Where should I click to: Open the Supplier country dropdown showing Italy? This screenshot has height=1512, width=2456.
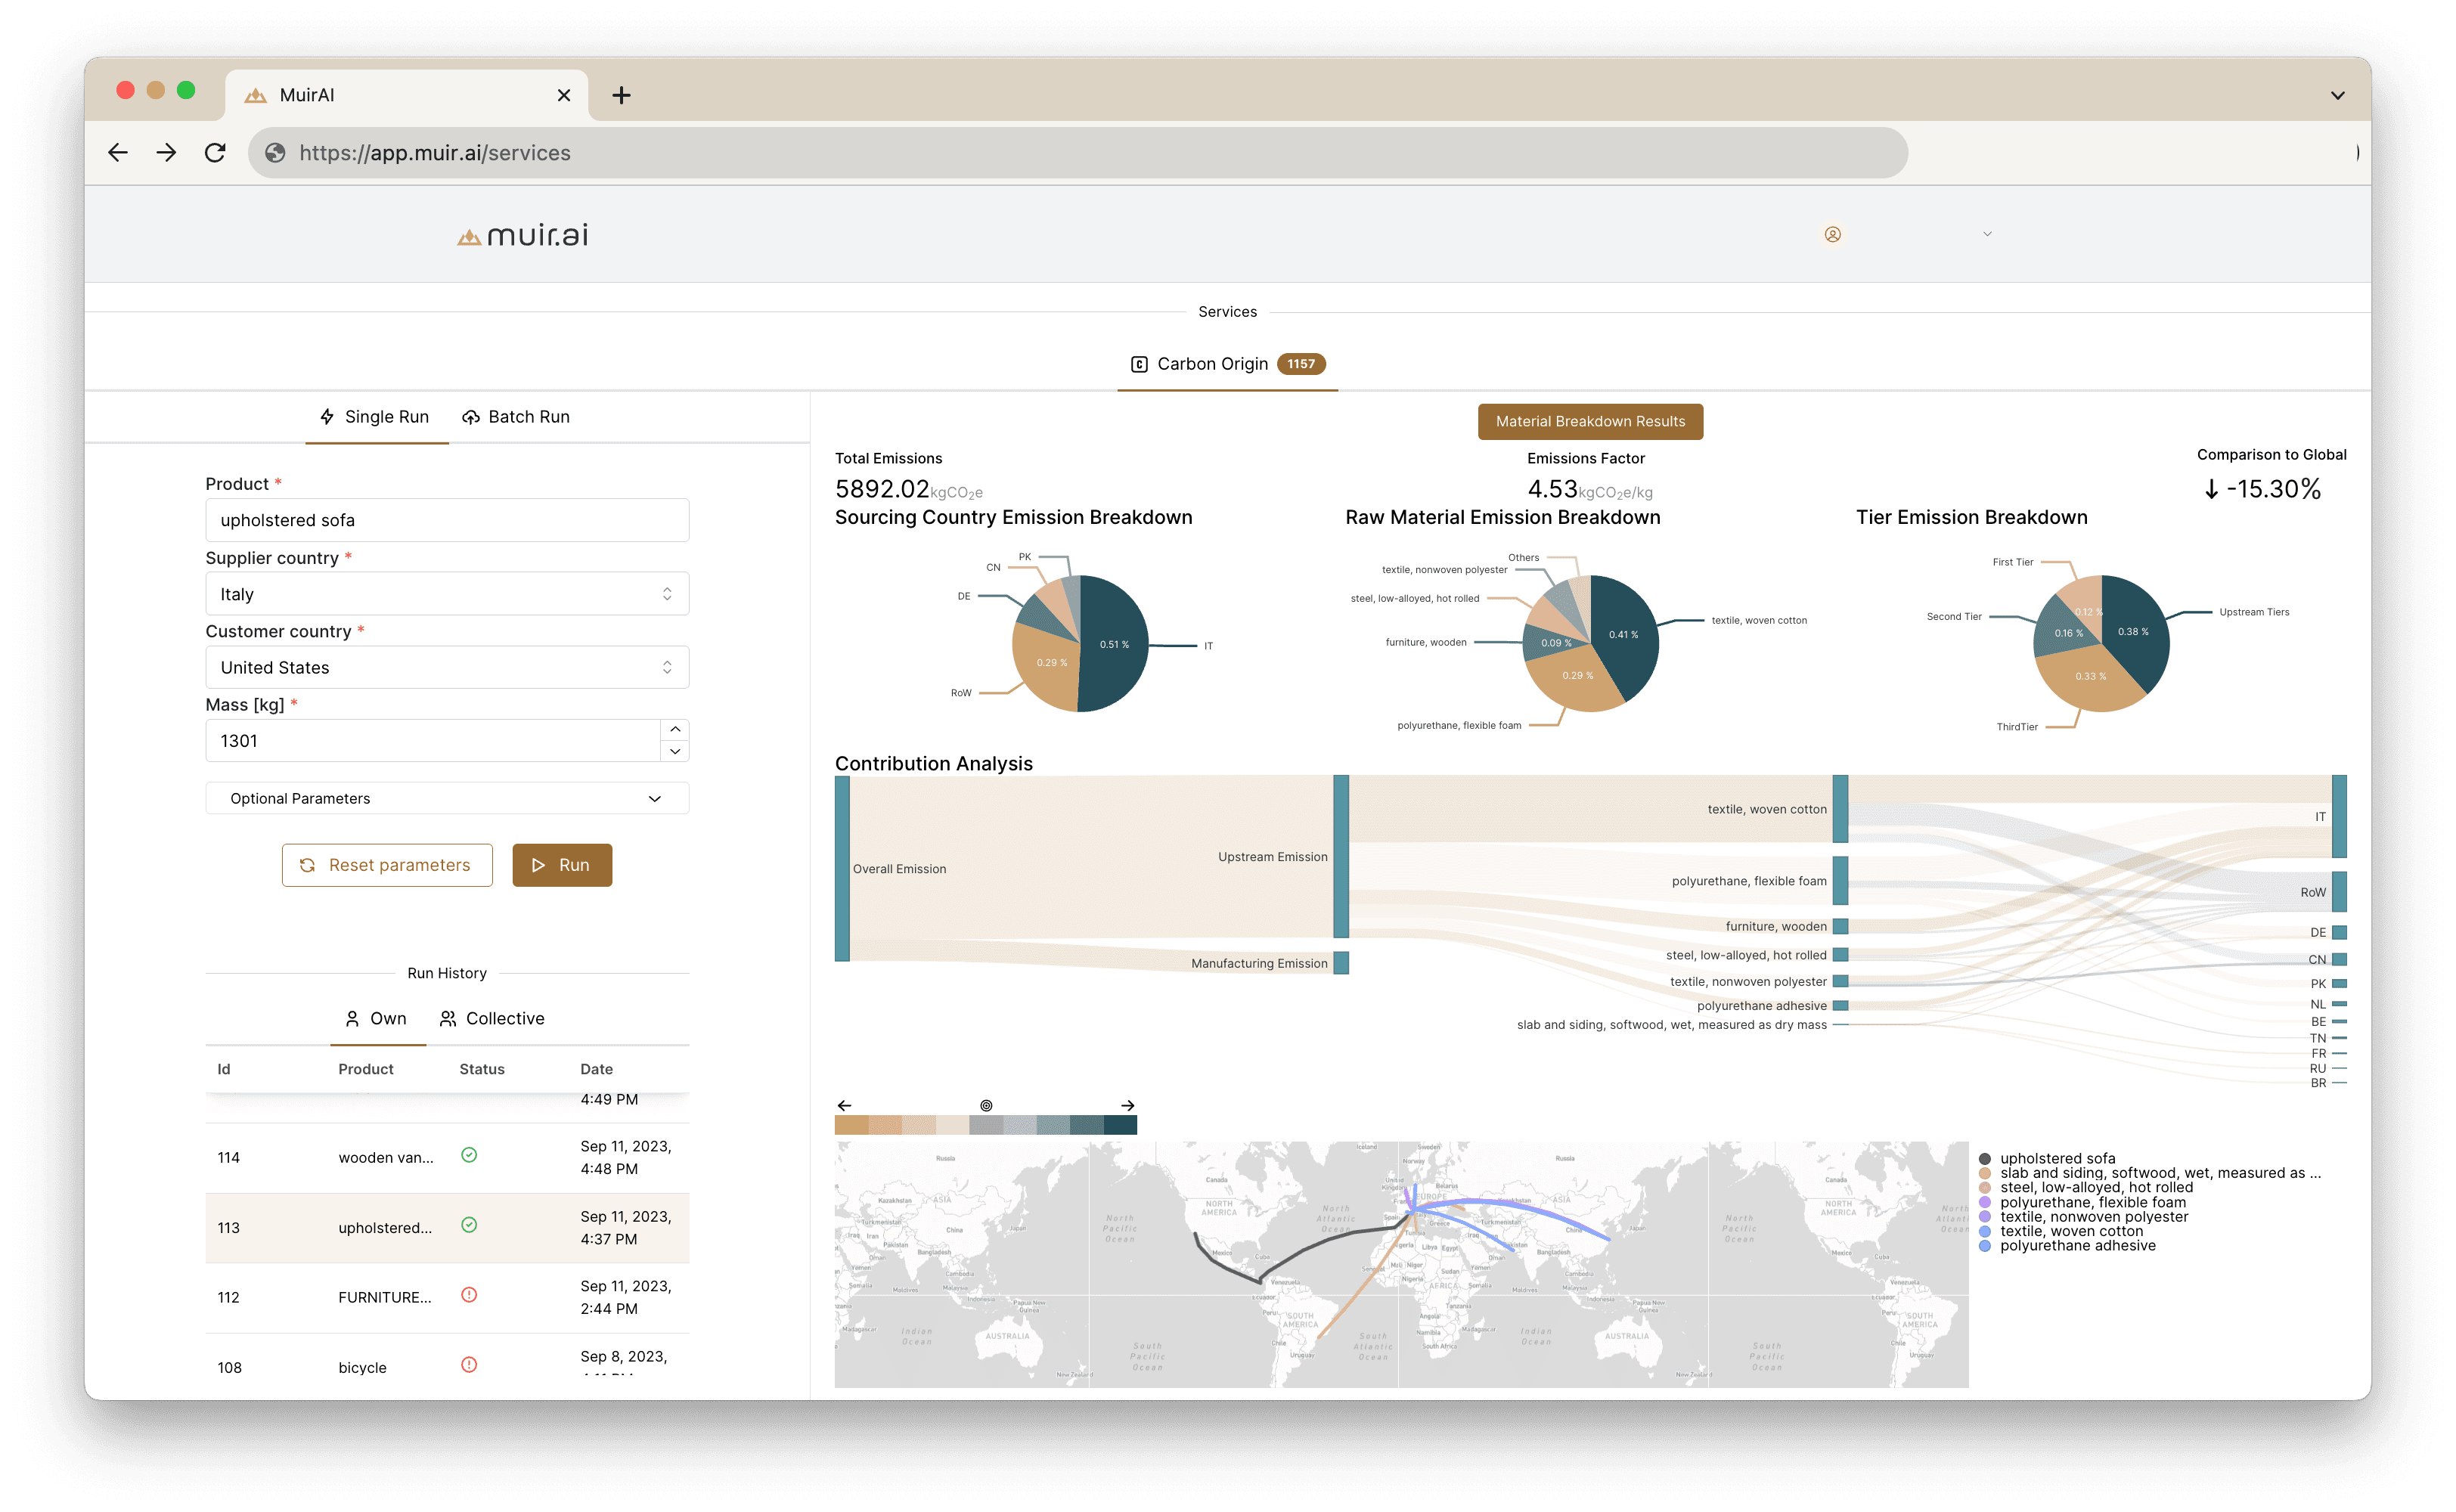coord(447,594)
